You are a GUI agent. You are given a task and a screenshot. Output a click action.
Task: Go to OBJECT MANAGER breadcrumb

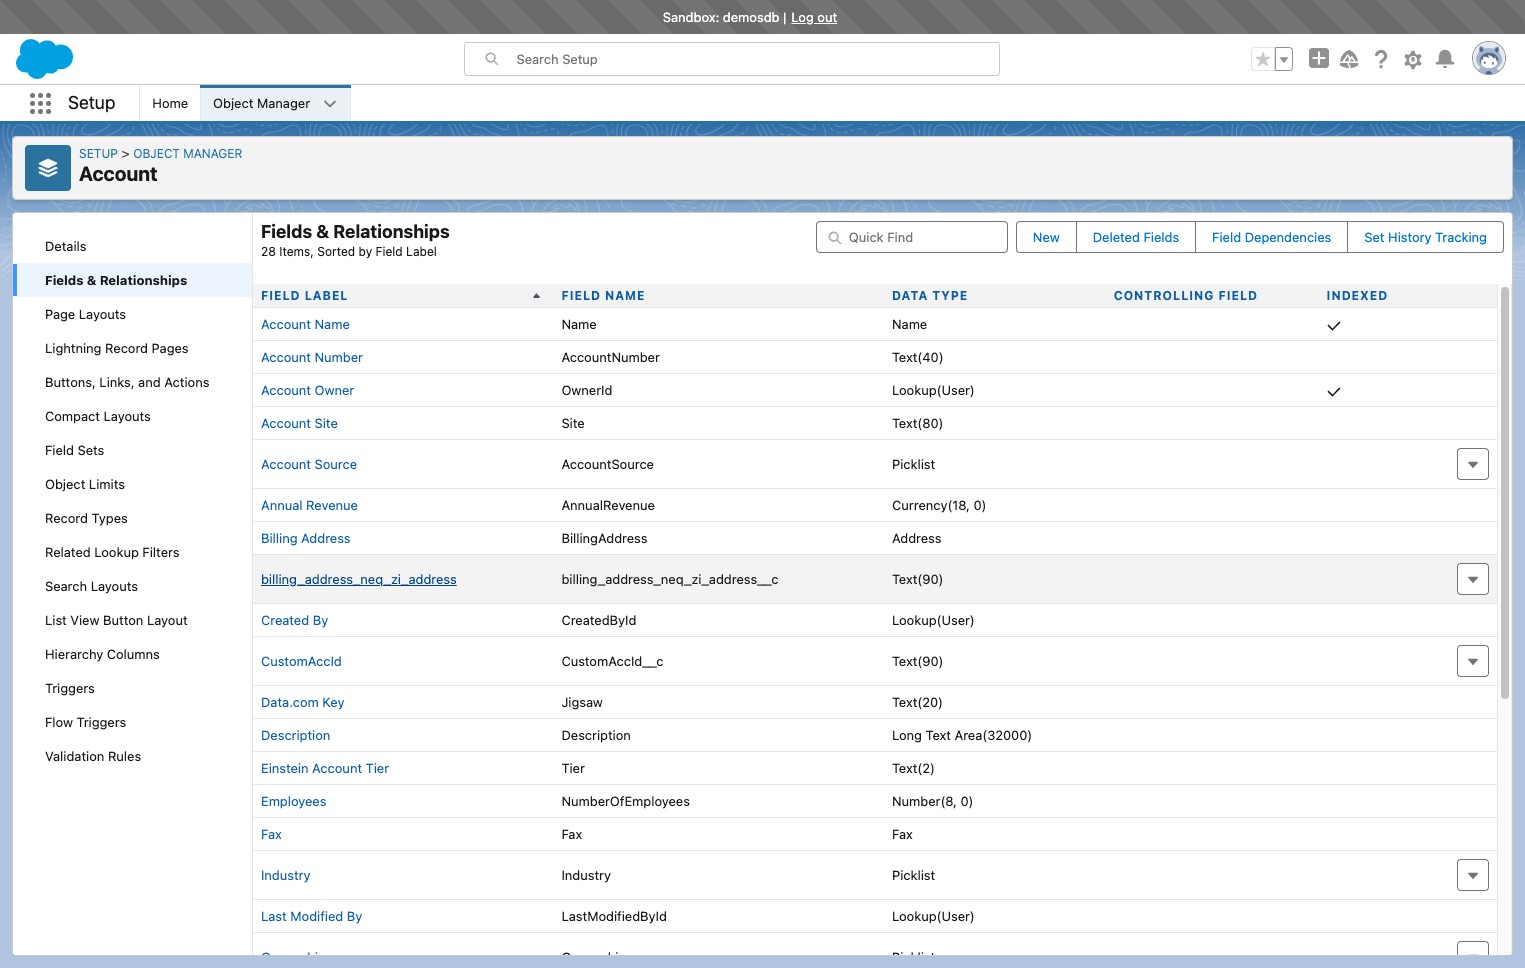(188, 154)
